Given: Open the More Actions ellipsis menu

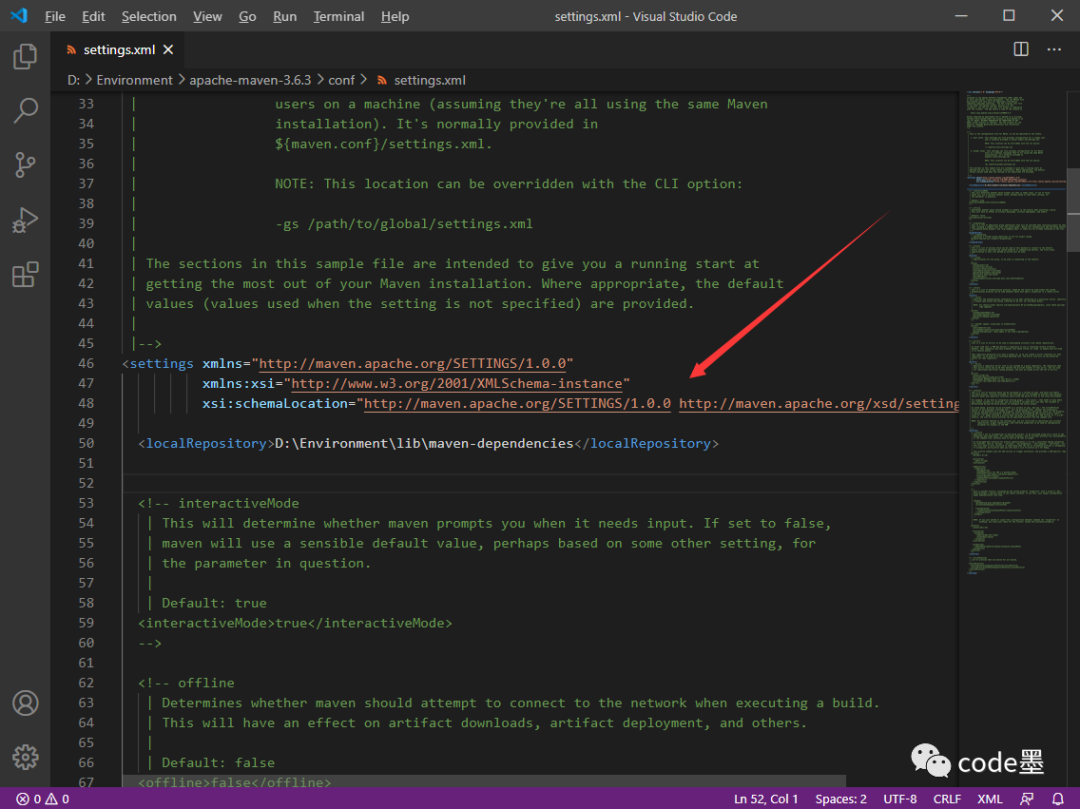Looking at the screenshot, I should (1054, 49).
